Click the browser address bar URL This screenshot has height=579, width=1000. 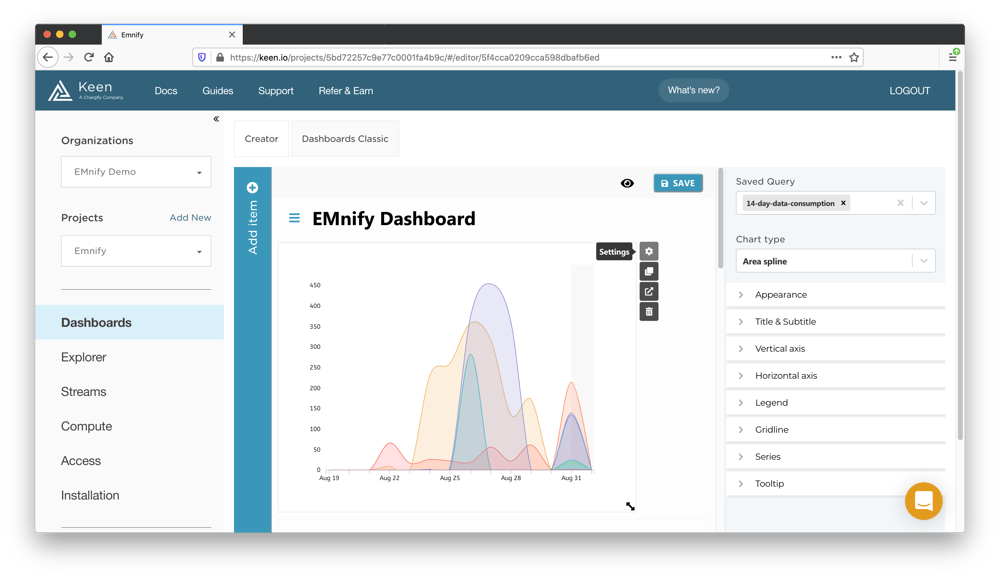(415, 57)
